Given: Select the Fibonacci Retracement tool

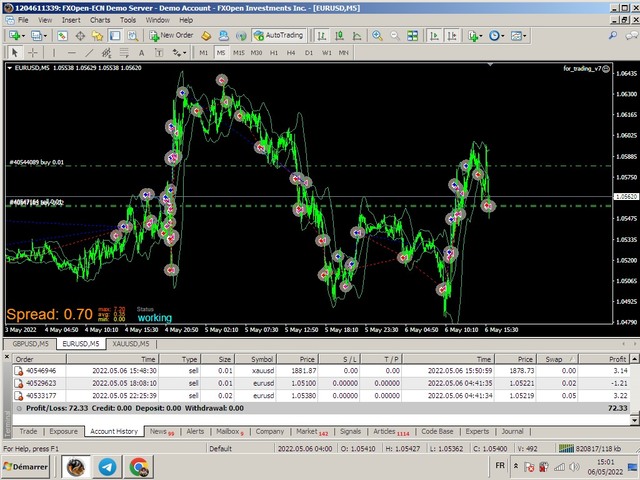Looking at the screenshot, I should [124, 53].
